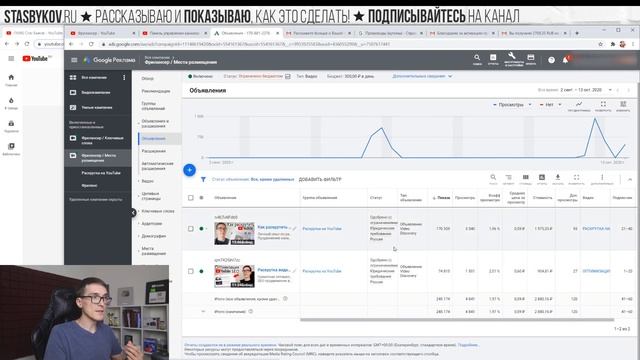Click the Google Реклама logo
This screenshot has height=360, width=640.
pos(109,60)
